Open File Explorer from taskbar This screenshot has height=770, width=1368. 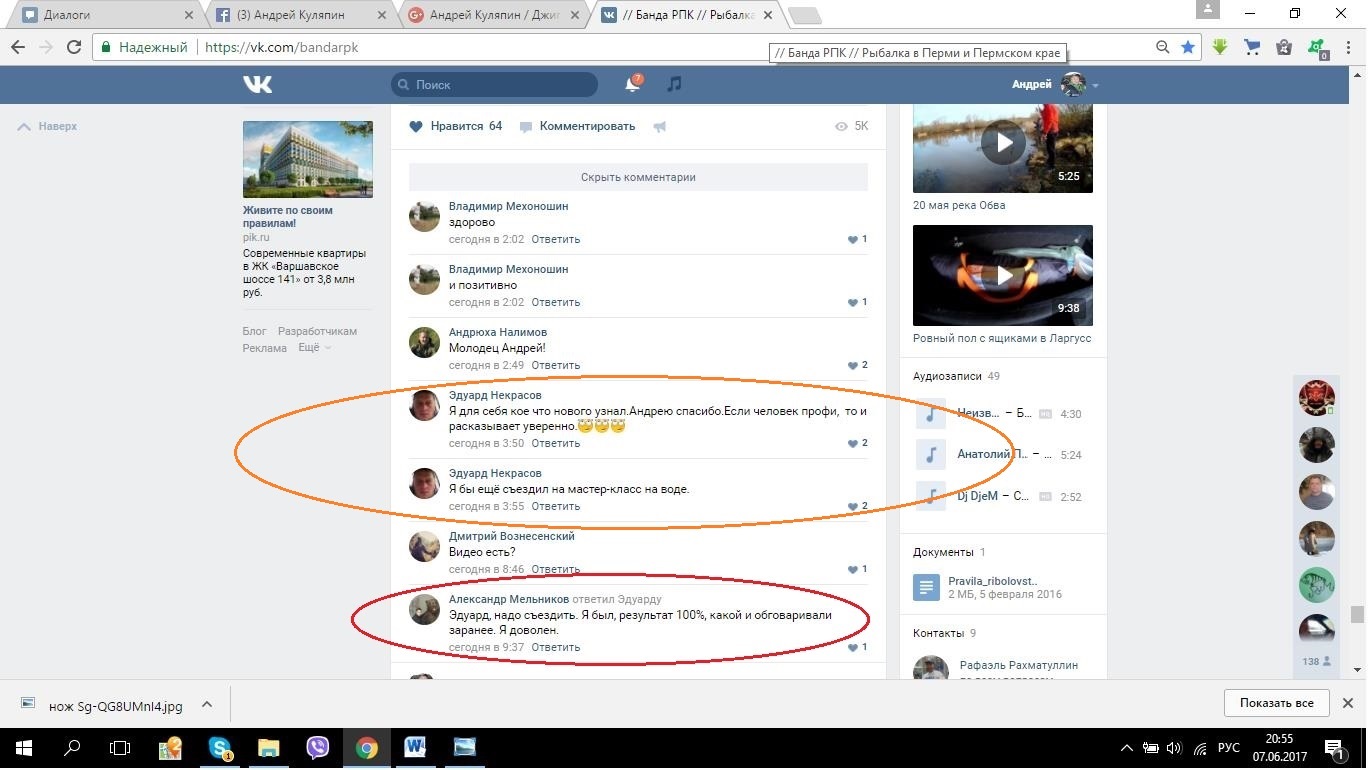[268, 747]
